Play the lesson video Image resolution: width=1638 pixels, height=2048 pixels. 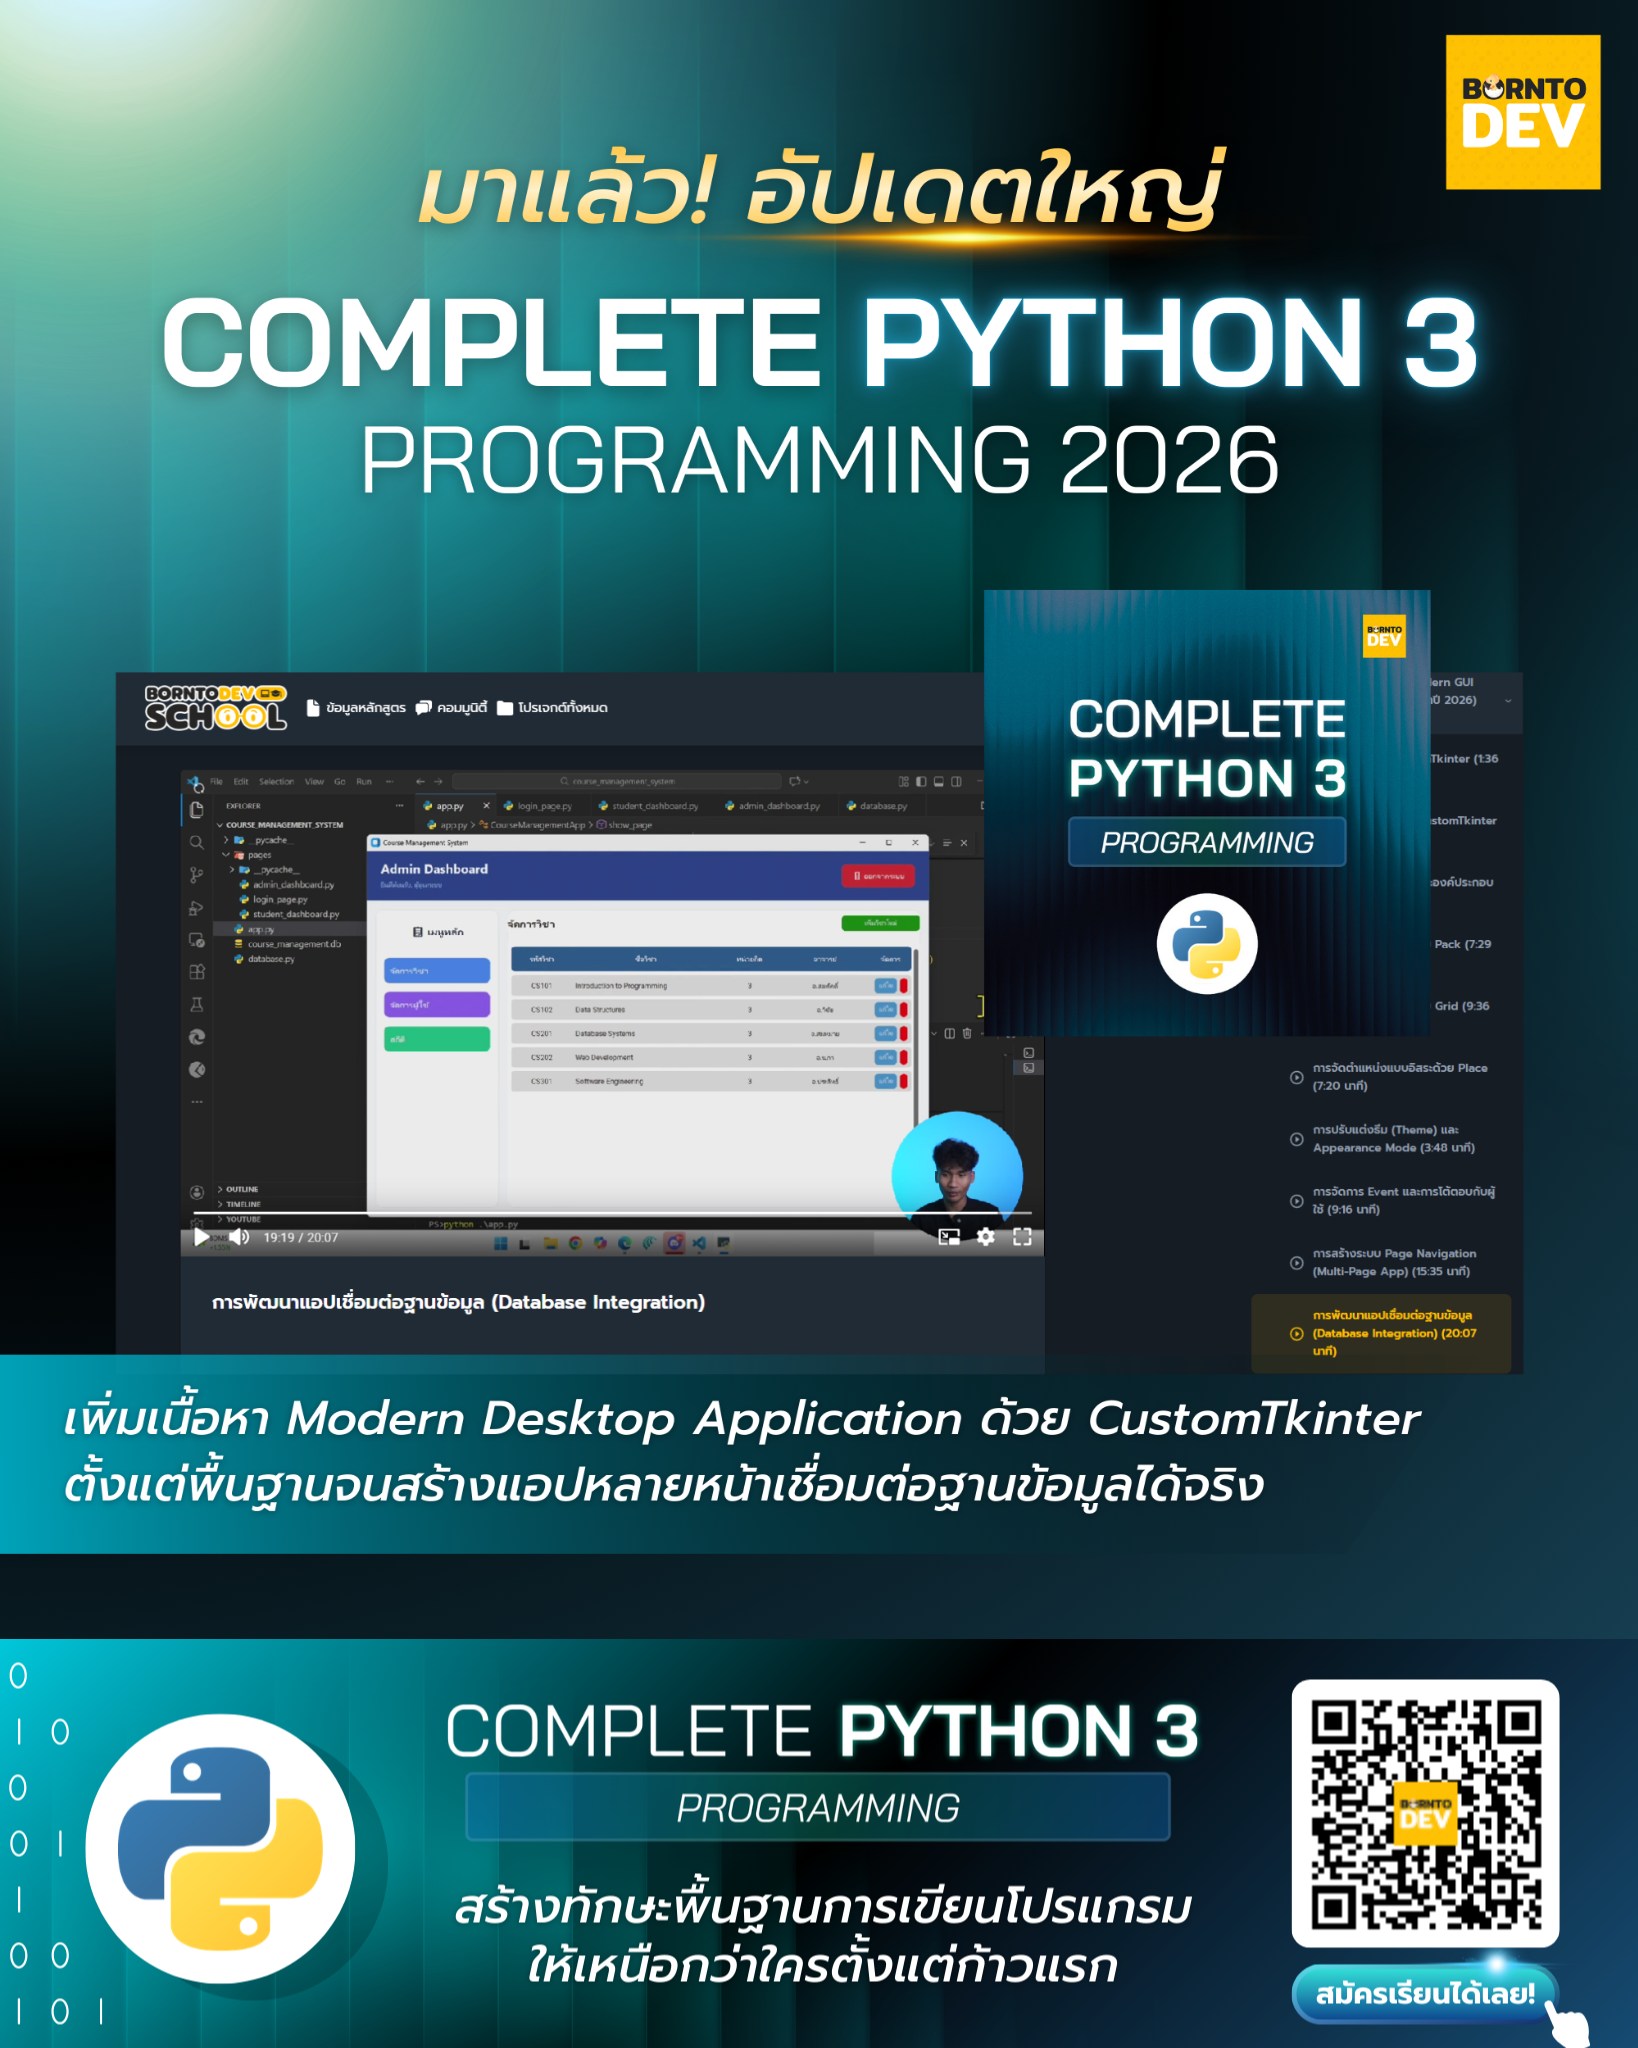[202, 1237]
